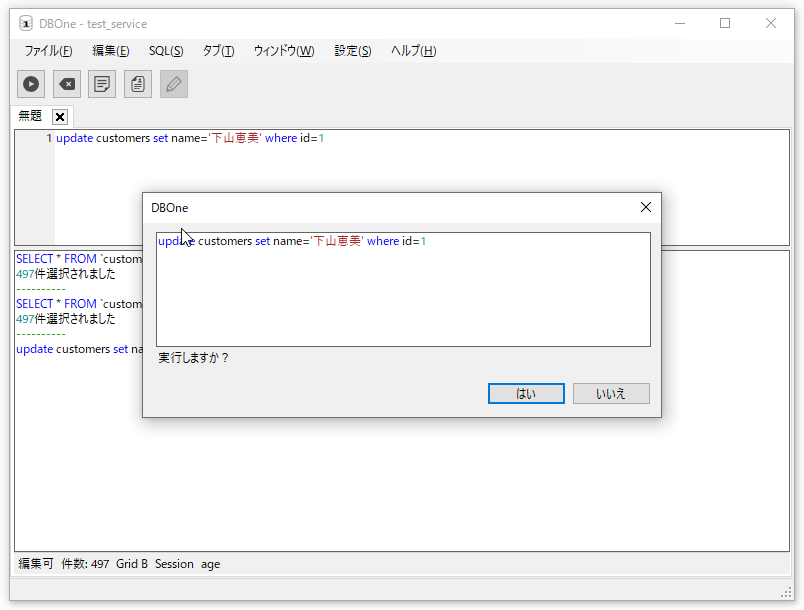This screenshot has height=610, width=804.
Task: Open the SQL(S) menu
Action: click(166, 51)
